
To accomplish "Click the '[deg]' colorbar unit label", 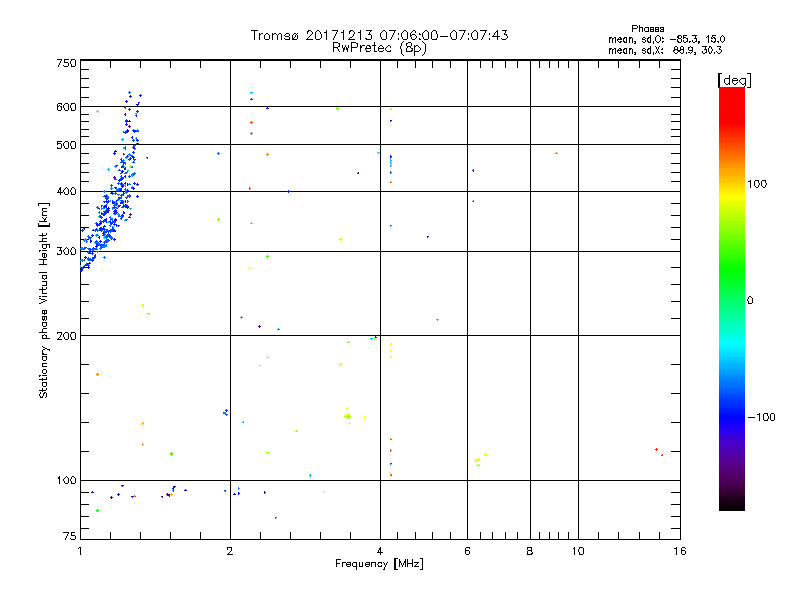I will [734, 80].
